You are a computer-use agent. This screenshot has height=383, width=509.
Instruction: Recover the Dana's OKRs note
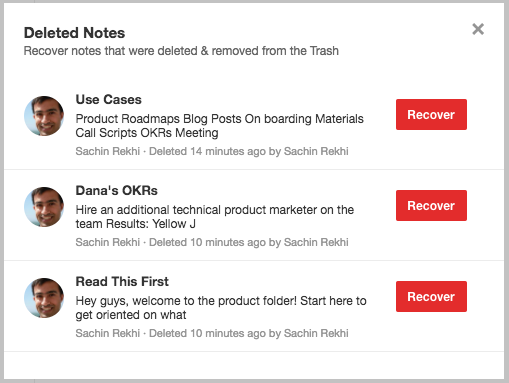click(431, 205)
